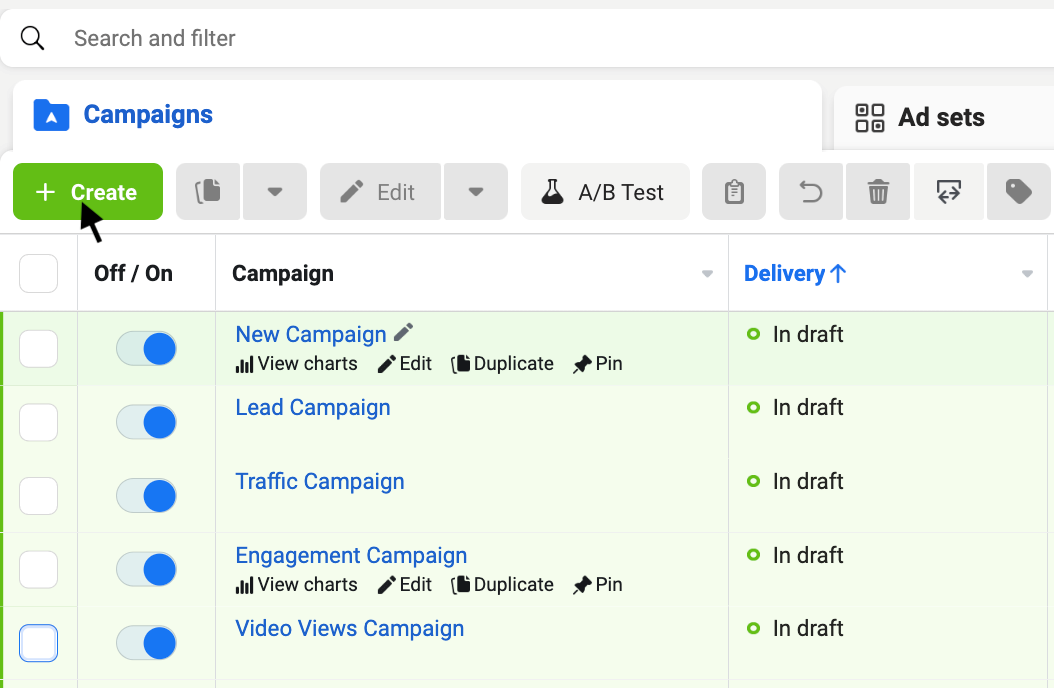Image resolution: width=1054 pixels, height=688 pixels.
Task: Click the search magnifier icon
Action: pyautogui.click(x=32, y=38)
